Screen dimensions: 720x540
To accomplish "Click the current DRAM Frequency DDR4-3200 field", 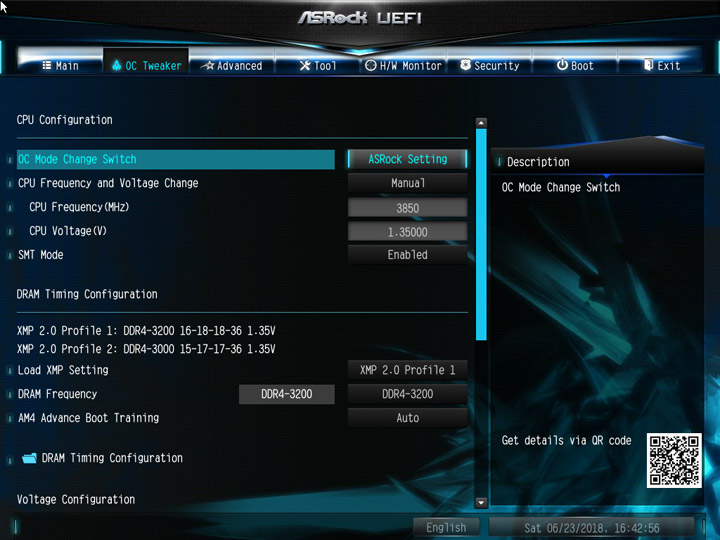I will coord(287,394).
